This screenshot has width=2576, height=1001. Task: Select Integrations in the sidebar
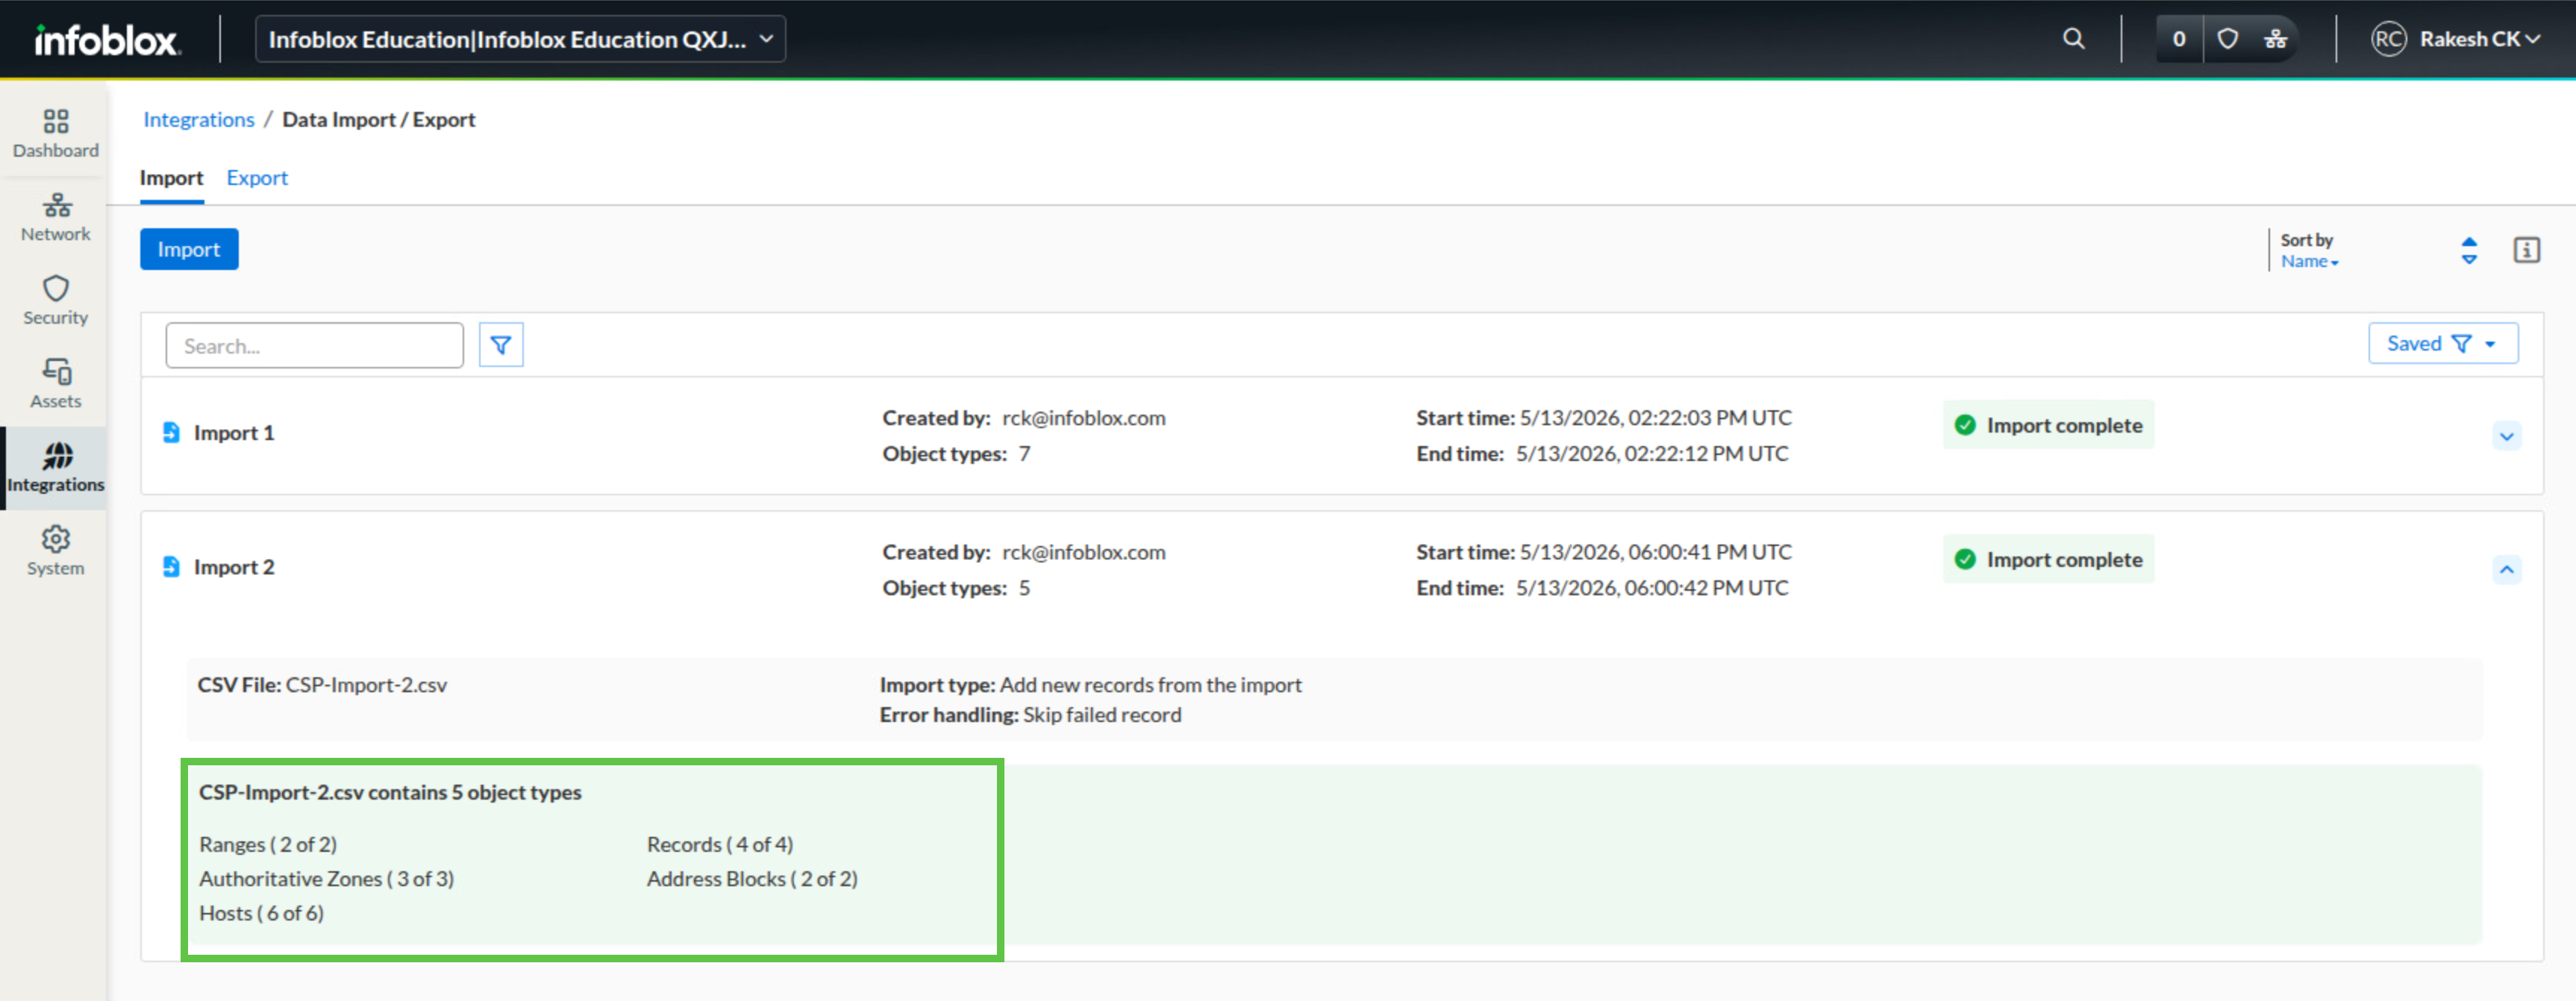point(56,468)
